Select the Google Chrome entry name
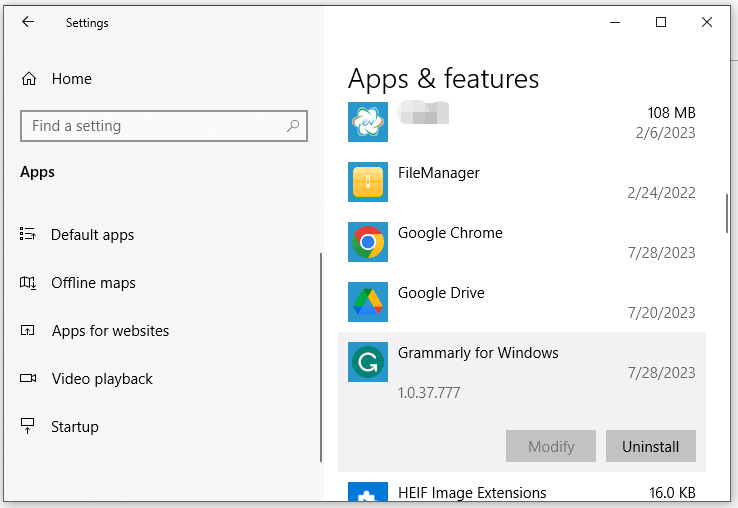The image size is (738, 508). tap(450, 233)
